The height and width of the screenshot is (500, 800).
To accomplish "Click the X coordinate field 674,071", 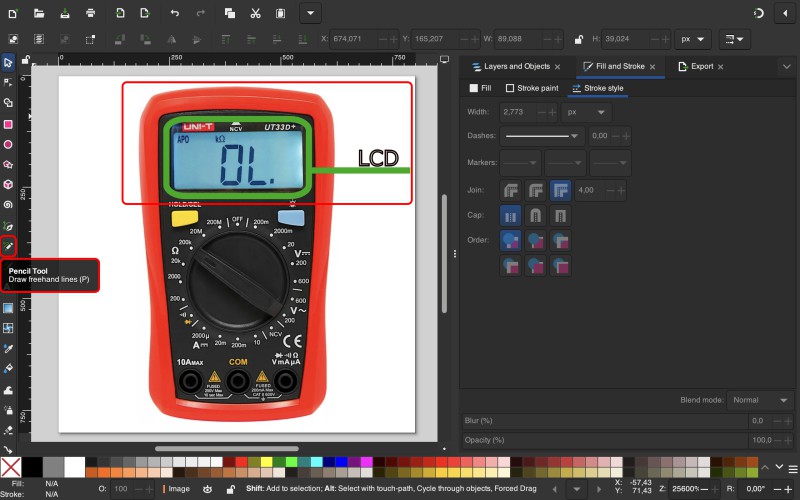I will click(x=354, y=39).
